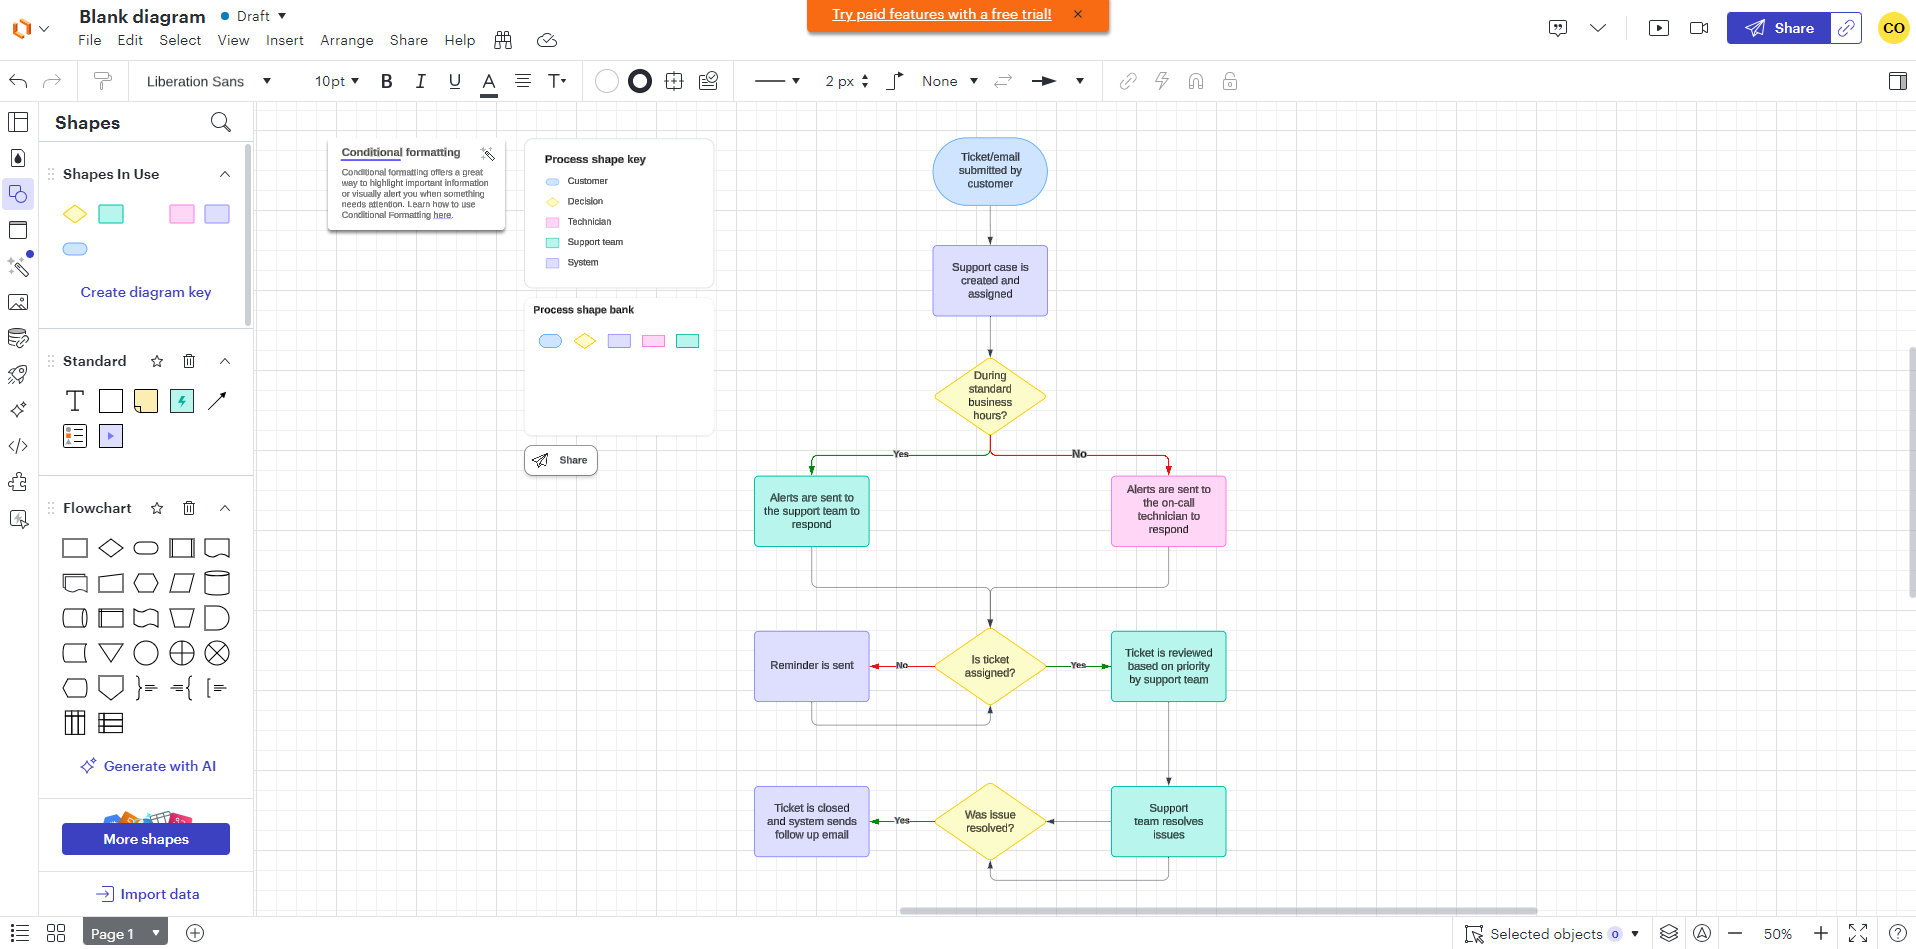Open the fill color circle swatch
Viewport: 1916px width, 949px height.
click(607, 81)
